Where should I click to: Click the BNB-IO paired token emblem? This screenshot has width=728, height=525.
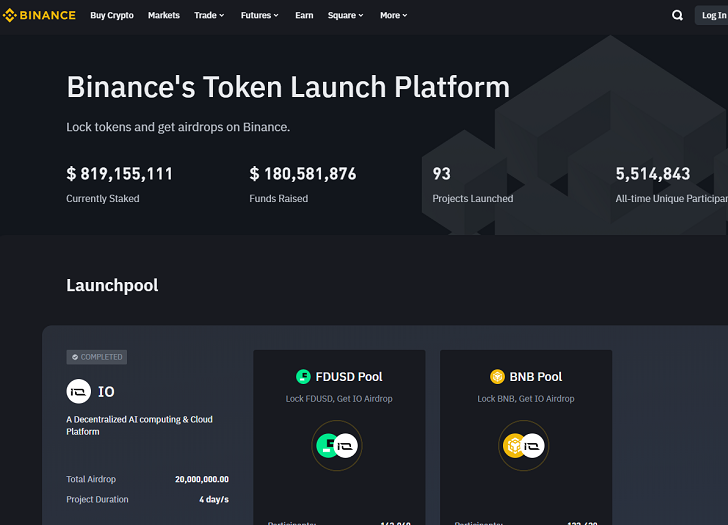pyautogui.click(x=524, y=446)
